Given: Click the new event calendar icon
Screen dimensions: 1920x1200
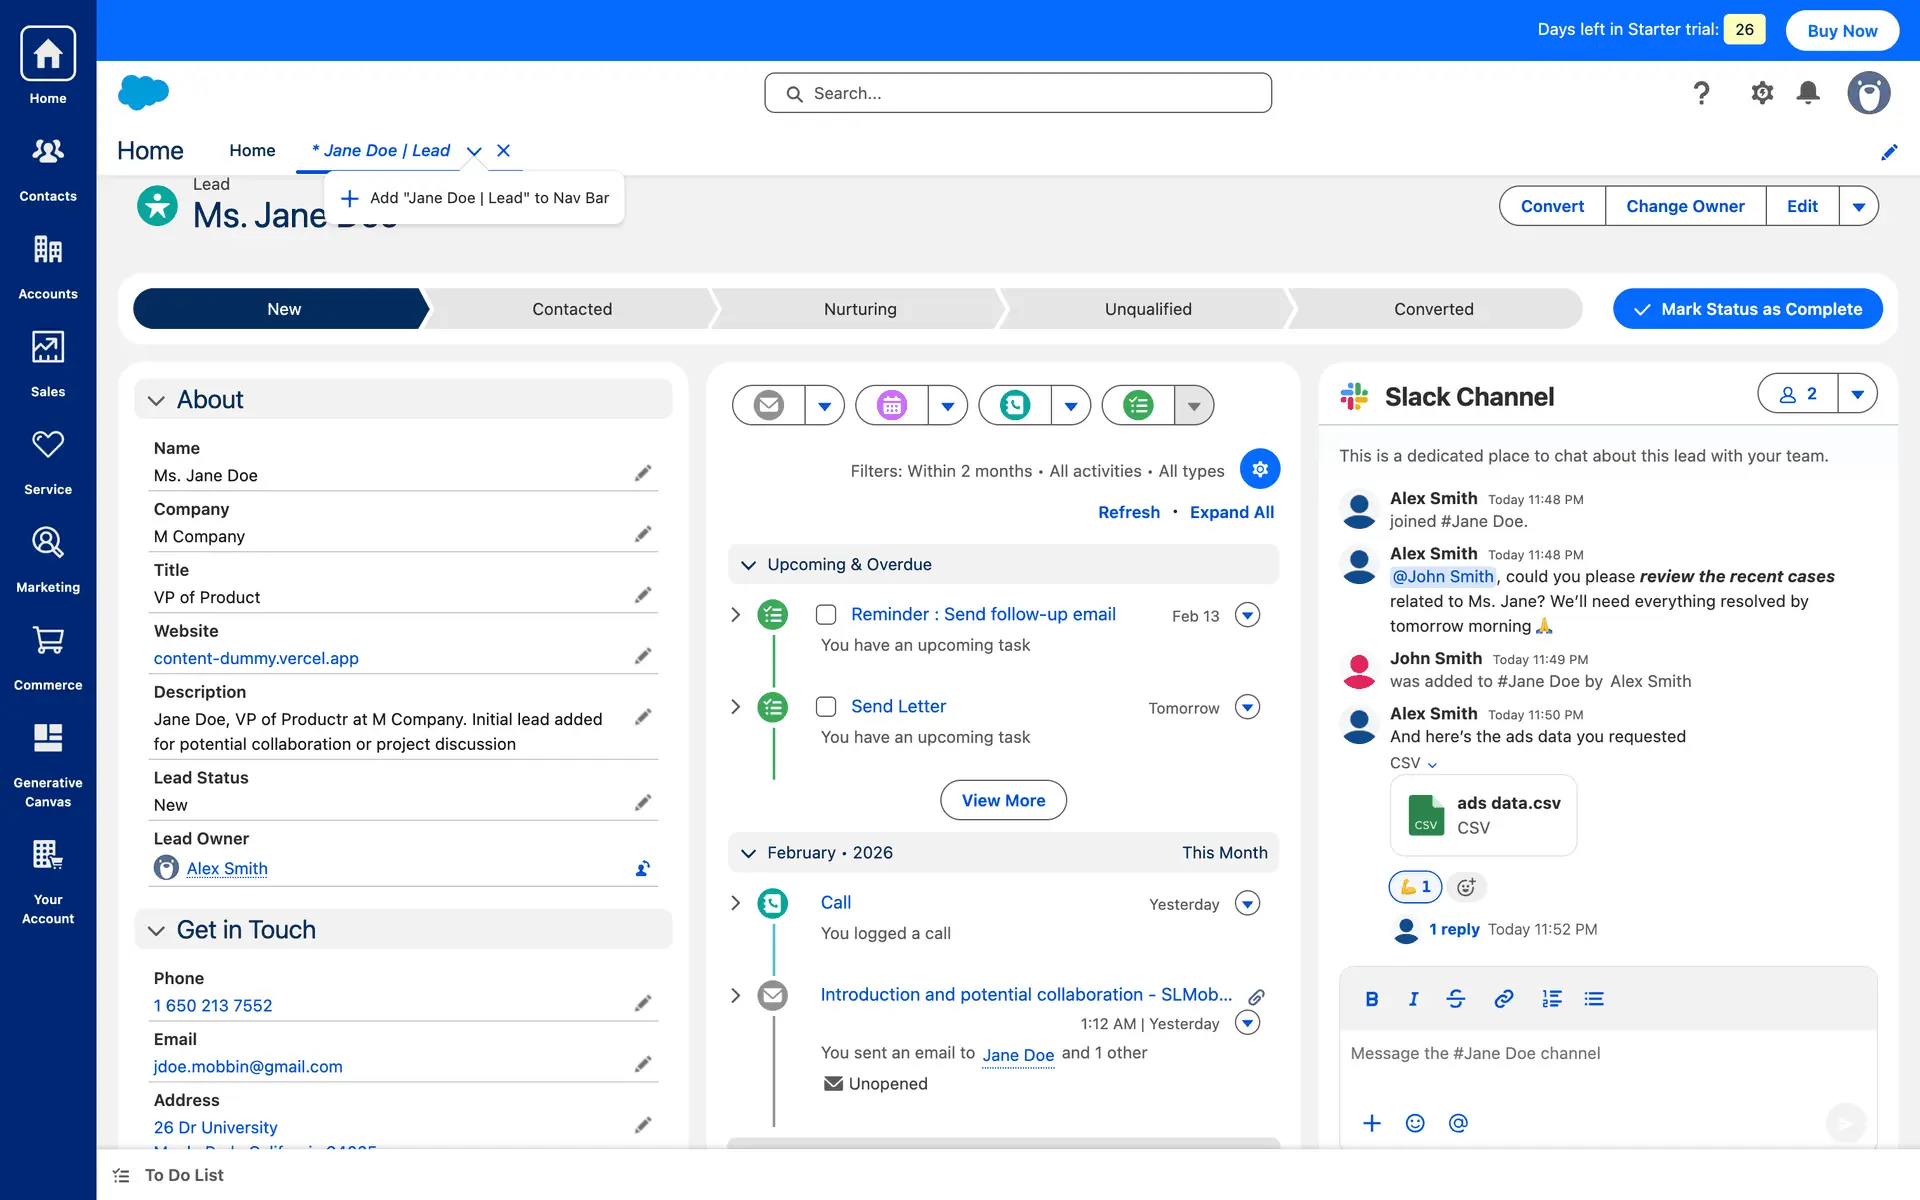Looking at the screenshot, I should coord(892,405).
